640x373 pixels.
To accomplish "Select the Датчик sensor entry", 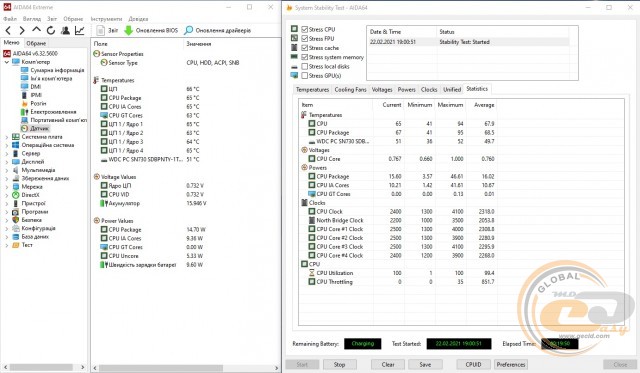I will [x=39, y=129].
